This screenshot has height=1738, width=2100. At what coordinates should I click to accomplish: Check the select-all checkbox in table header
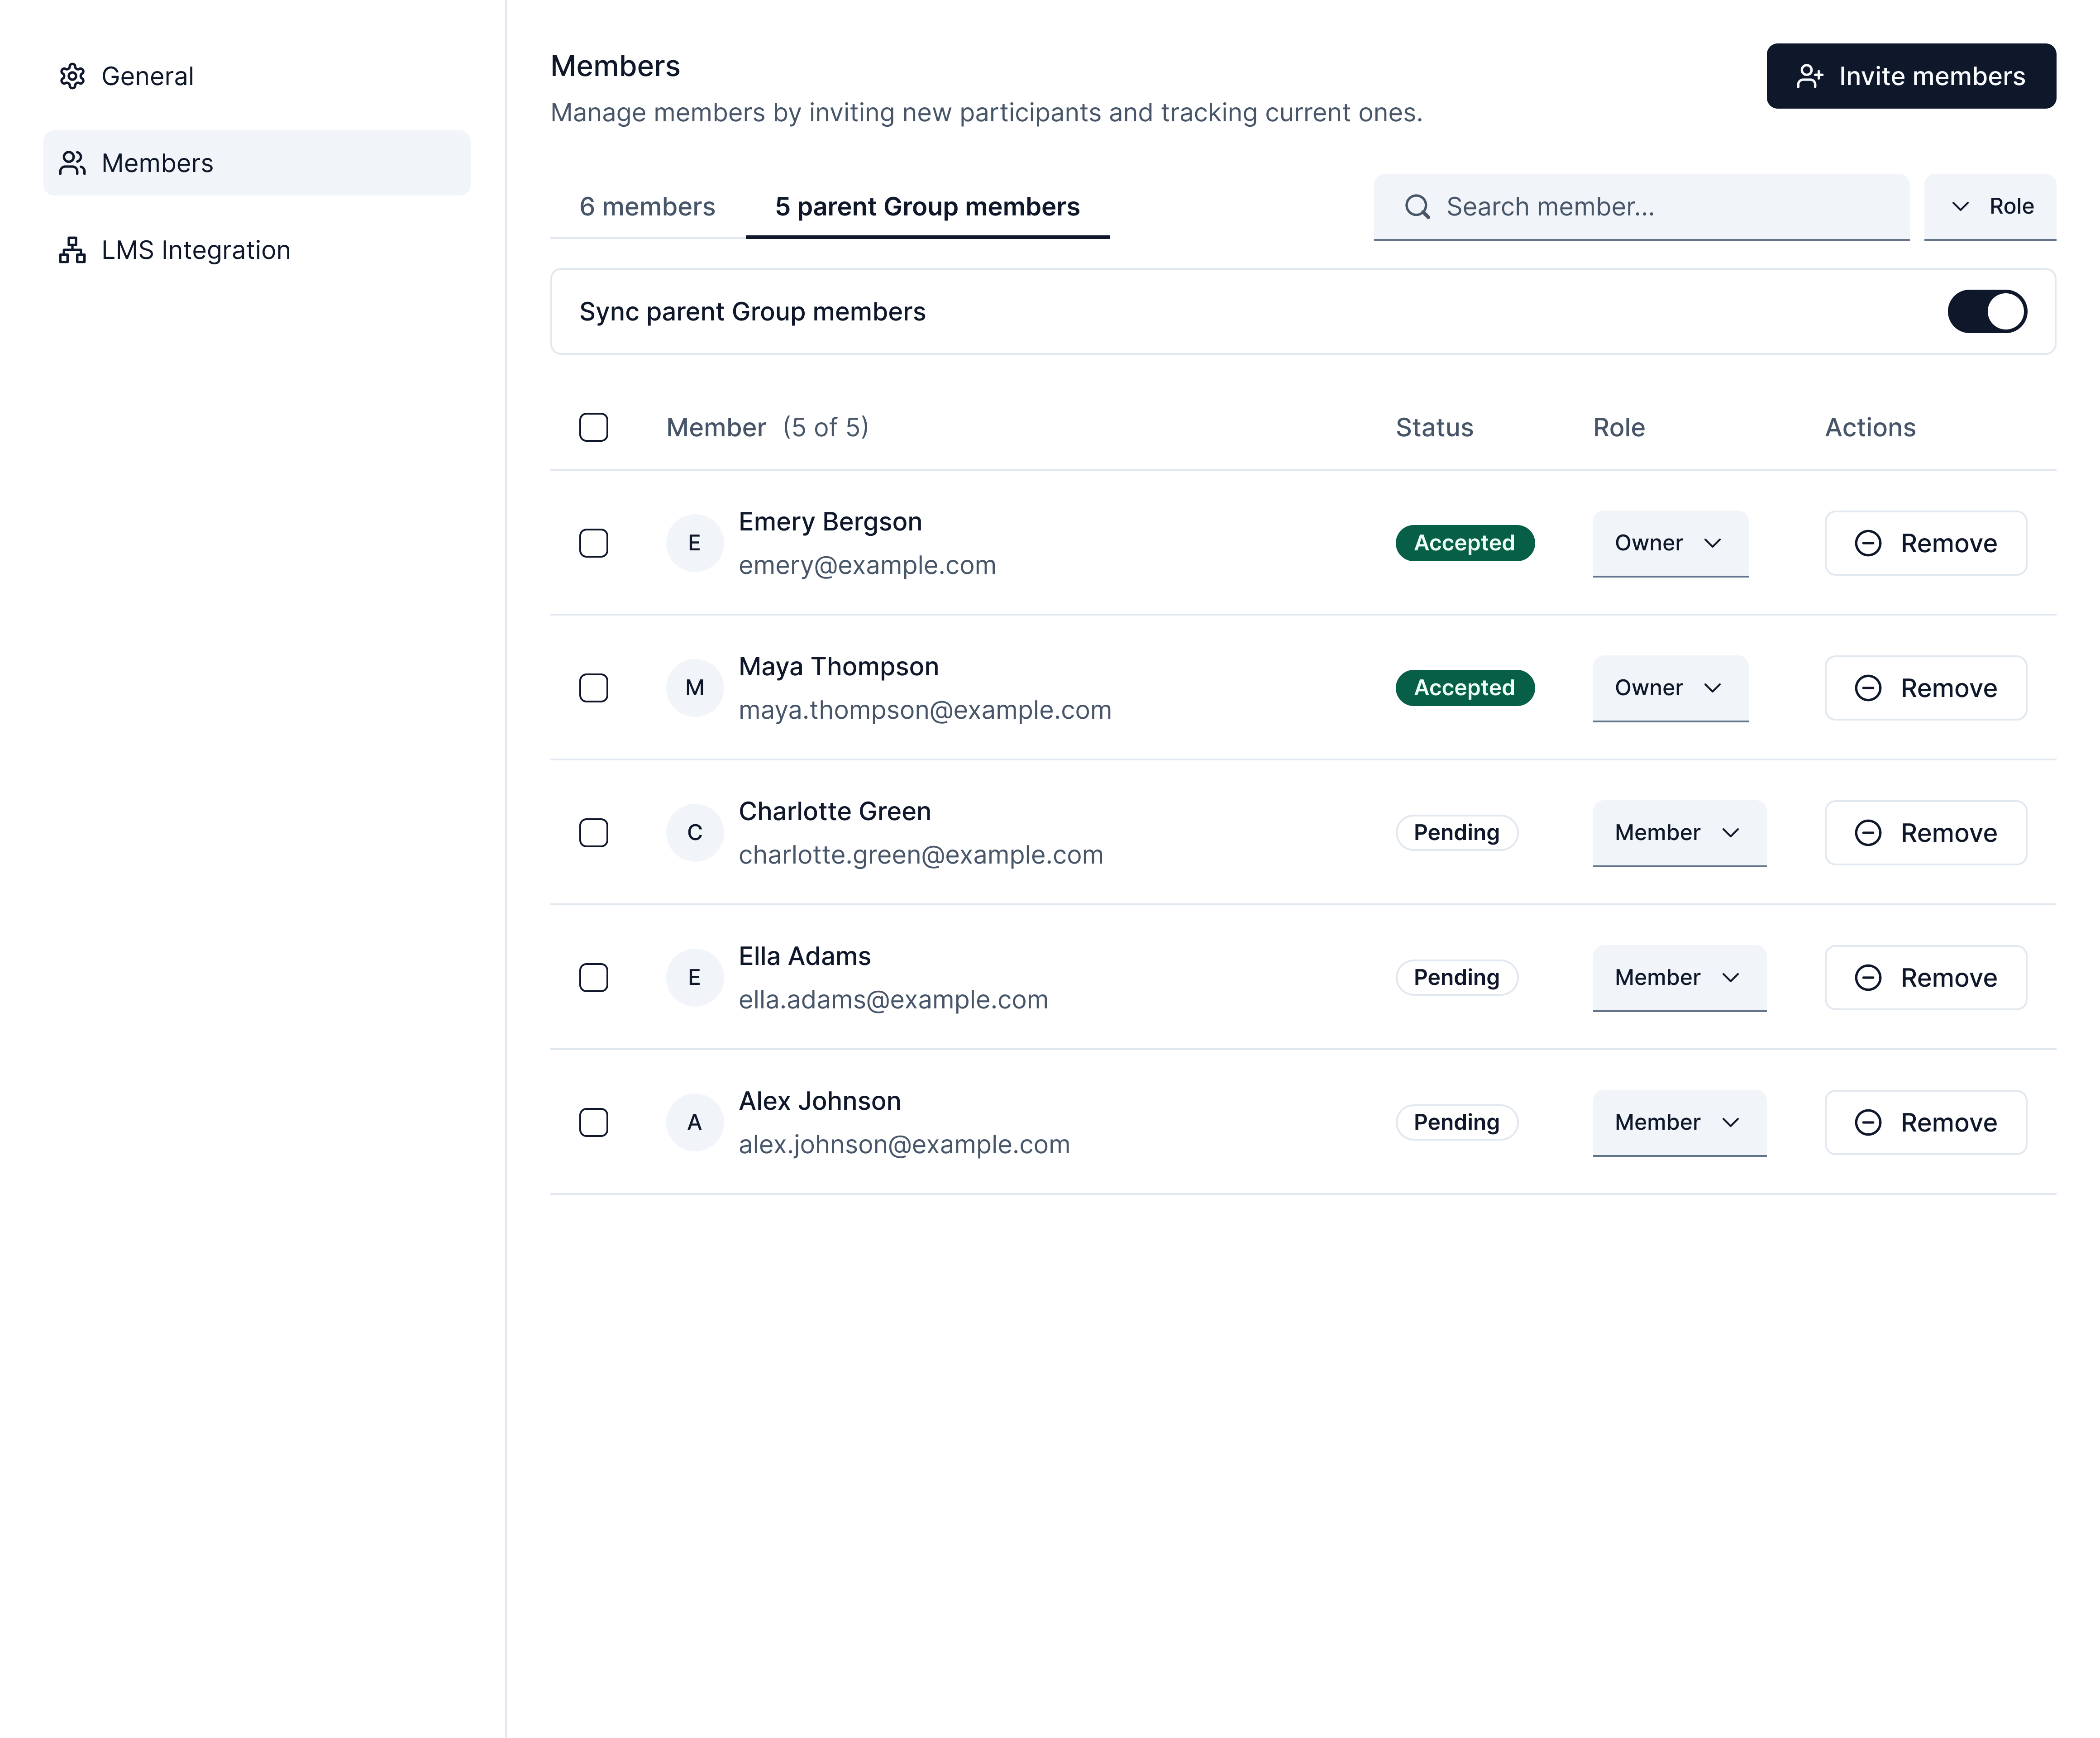click(x=593, y=427)
